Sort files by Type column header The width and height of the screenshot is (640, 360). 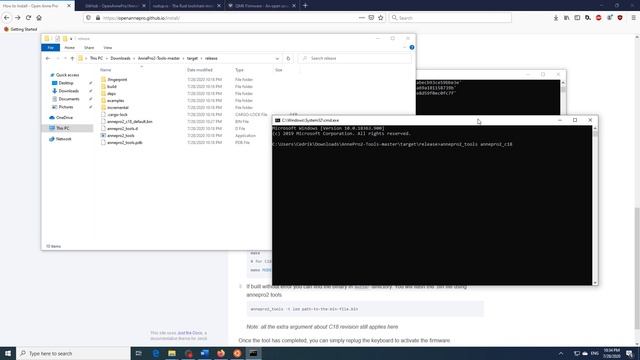pyautogui.click(x=239, y=70)
